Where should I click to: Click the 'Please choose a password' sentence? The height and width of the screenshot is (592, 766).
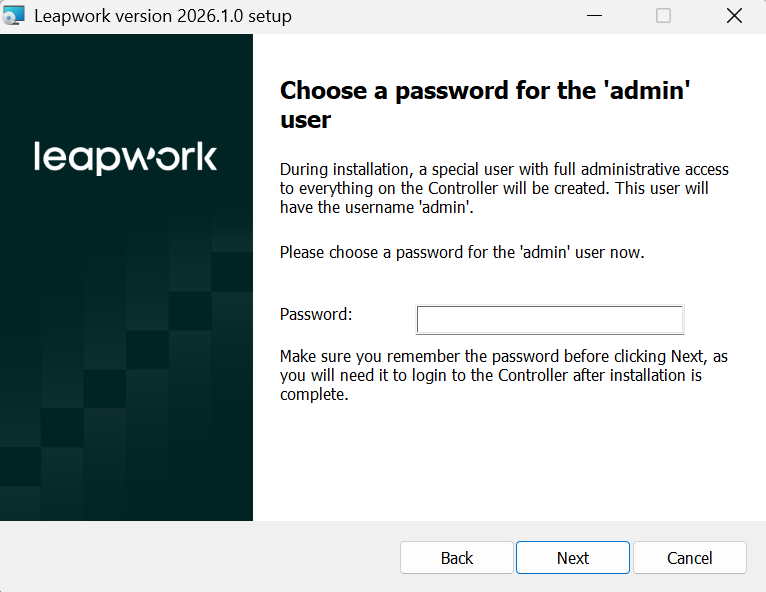pos(462,252)
